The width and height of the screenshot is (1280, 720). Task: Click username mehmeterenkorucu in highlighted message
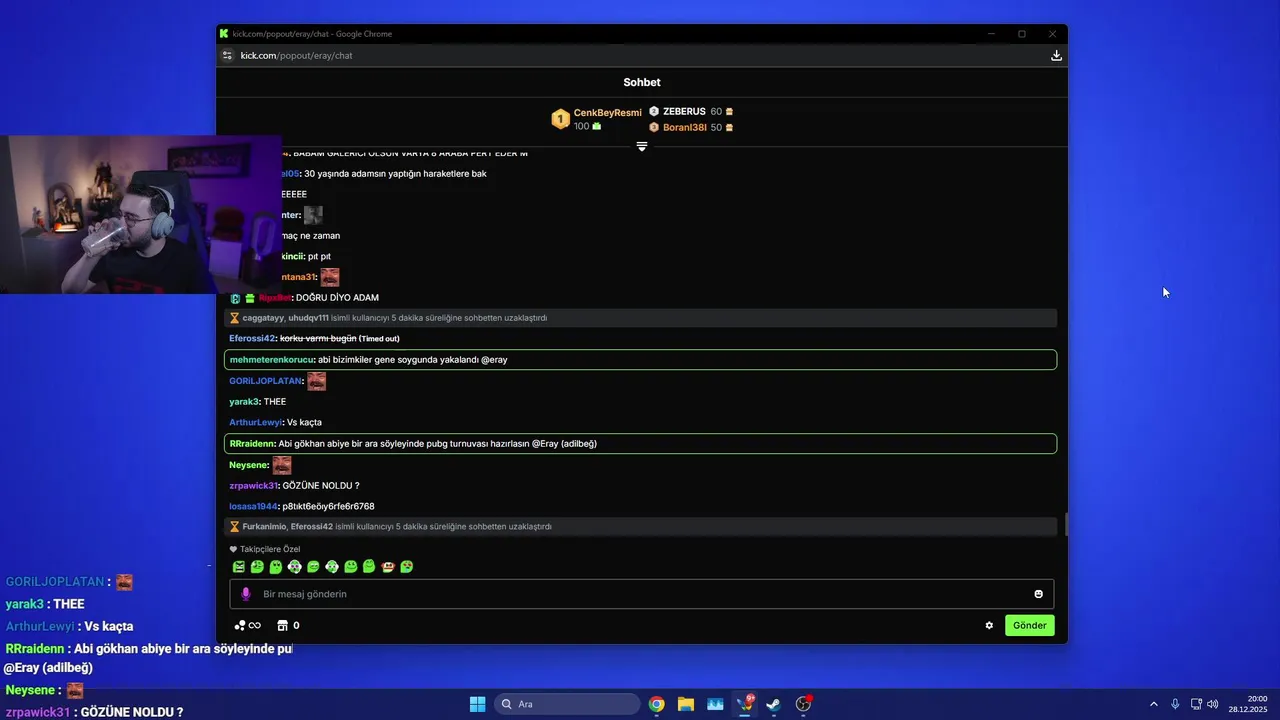click(271, 360)
